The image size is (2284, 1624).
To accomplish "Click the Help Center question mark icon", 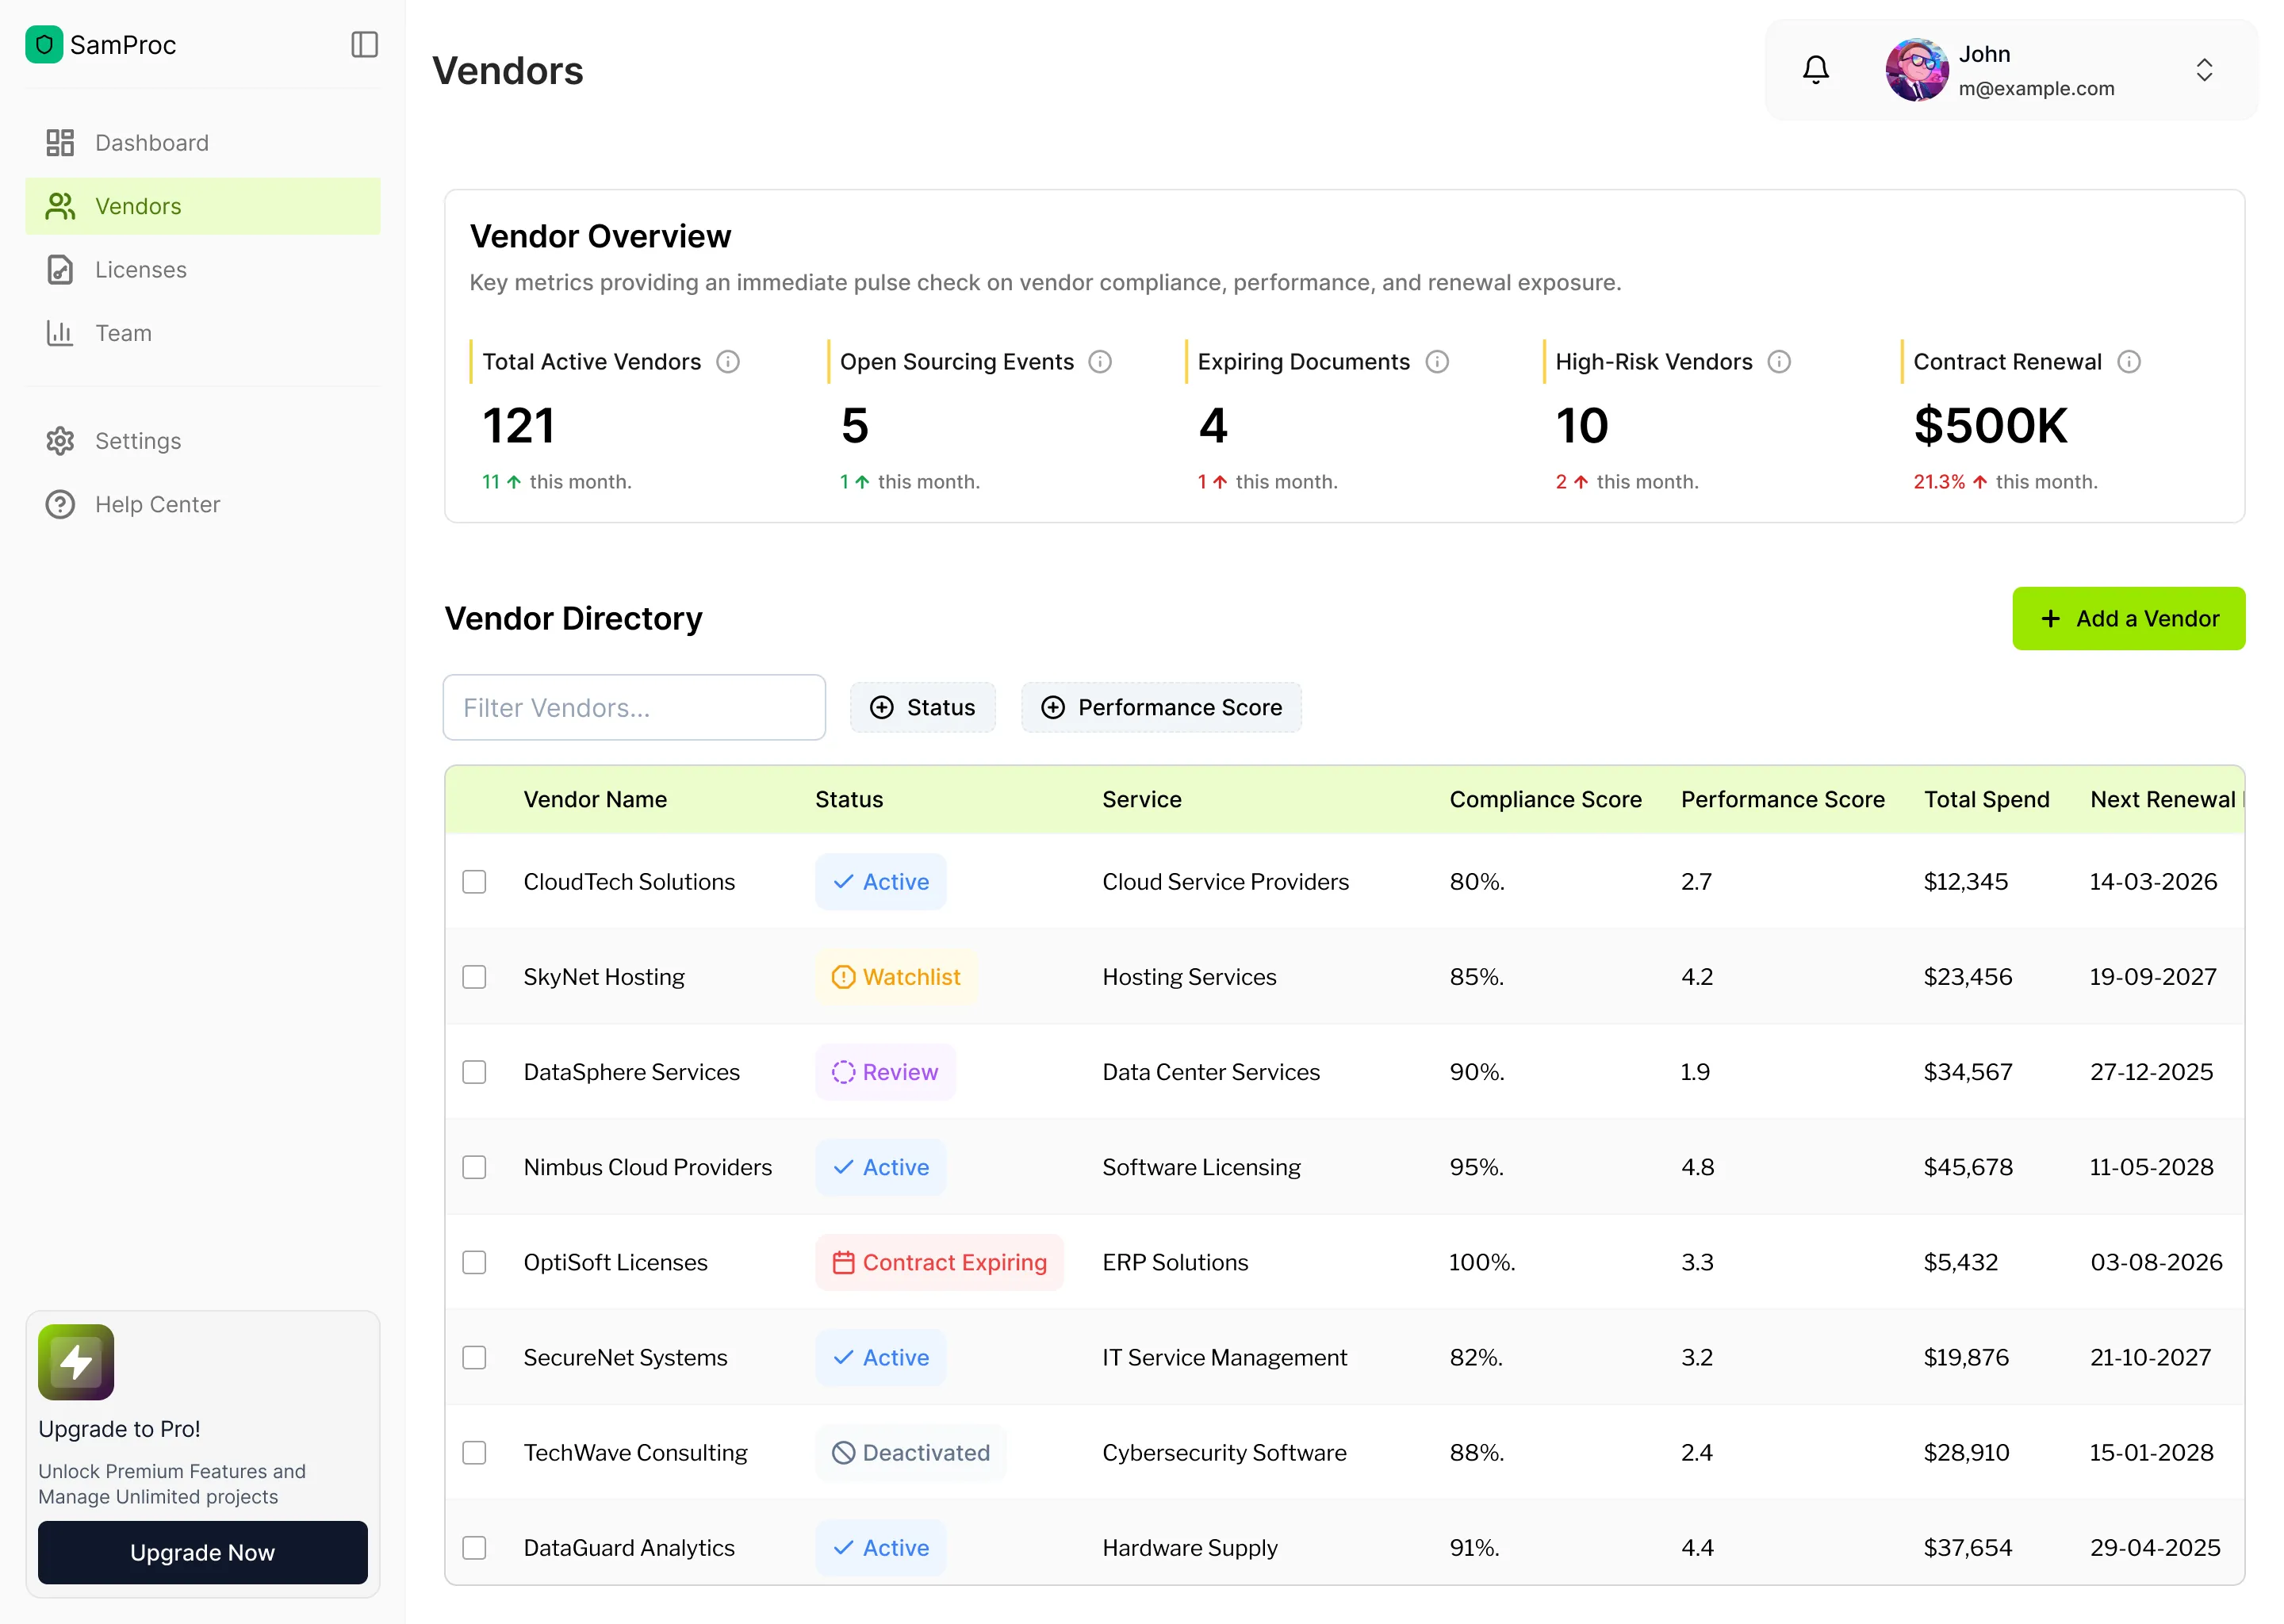I will click(x=60, y=504).
